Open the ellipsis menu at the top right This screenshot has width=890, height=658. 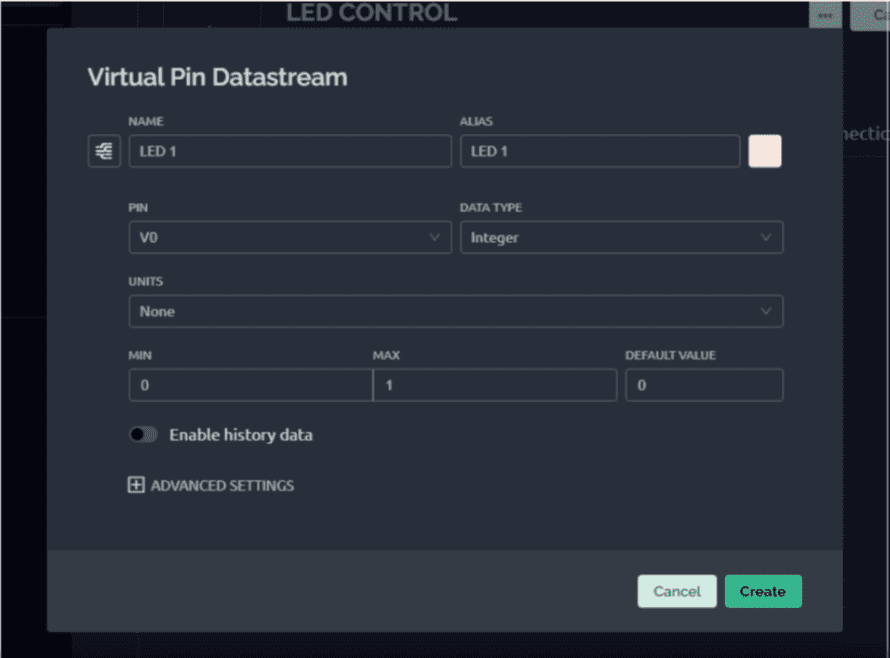(825, 15)
